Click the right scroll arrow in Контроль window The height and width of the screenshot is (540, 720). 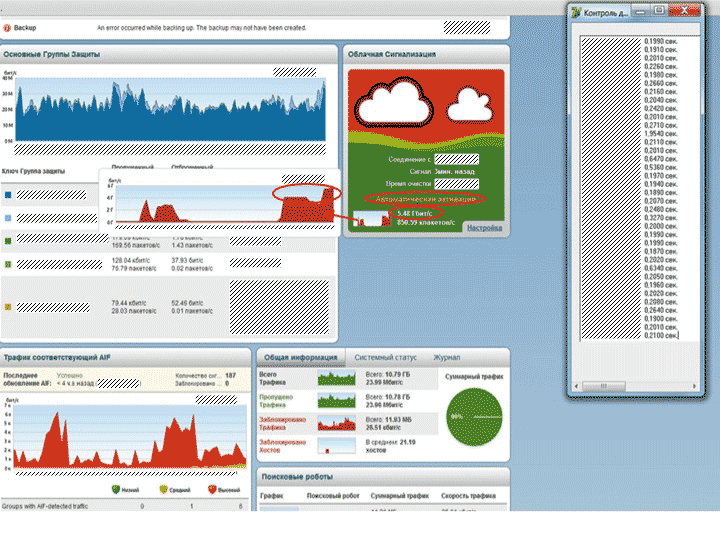(694, 386)
